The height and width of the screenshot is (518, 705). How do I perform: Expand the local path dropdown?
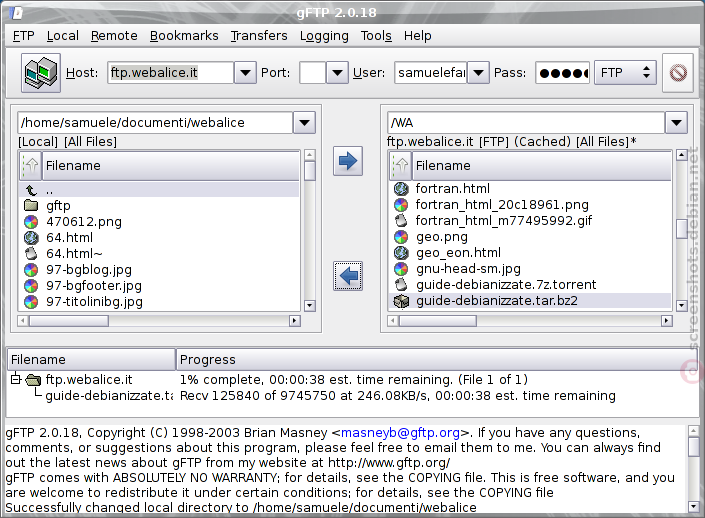[x=304, y=123]
